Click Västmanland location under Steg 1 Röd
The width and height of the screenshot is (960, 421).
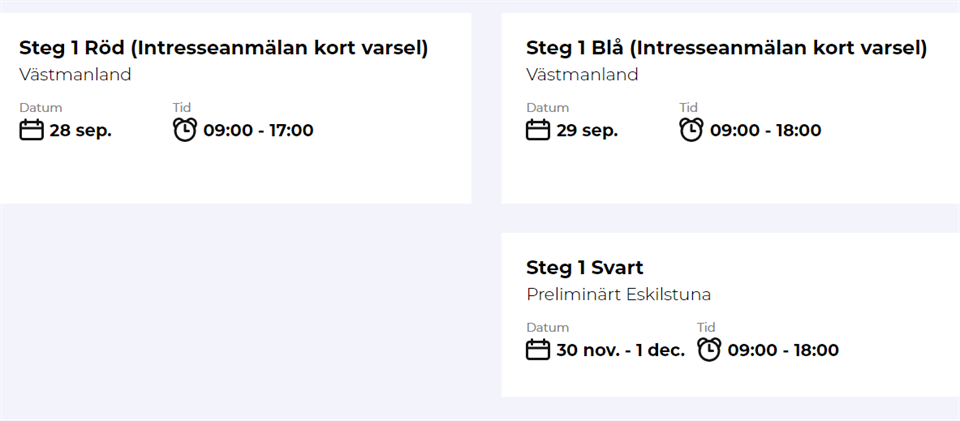[75, 75]
